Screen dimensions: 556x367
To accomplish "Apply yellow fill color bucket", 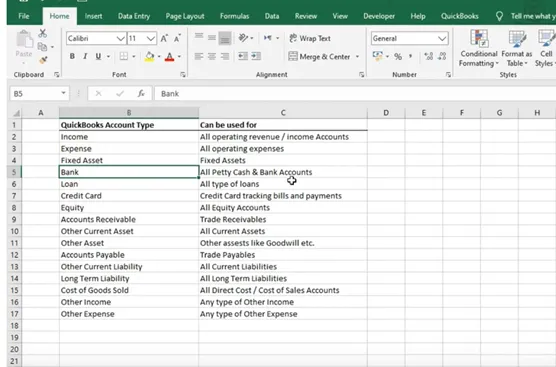I will 150,56.
